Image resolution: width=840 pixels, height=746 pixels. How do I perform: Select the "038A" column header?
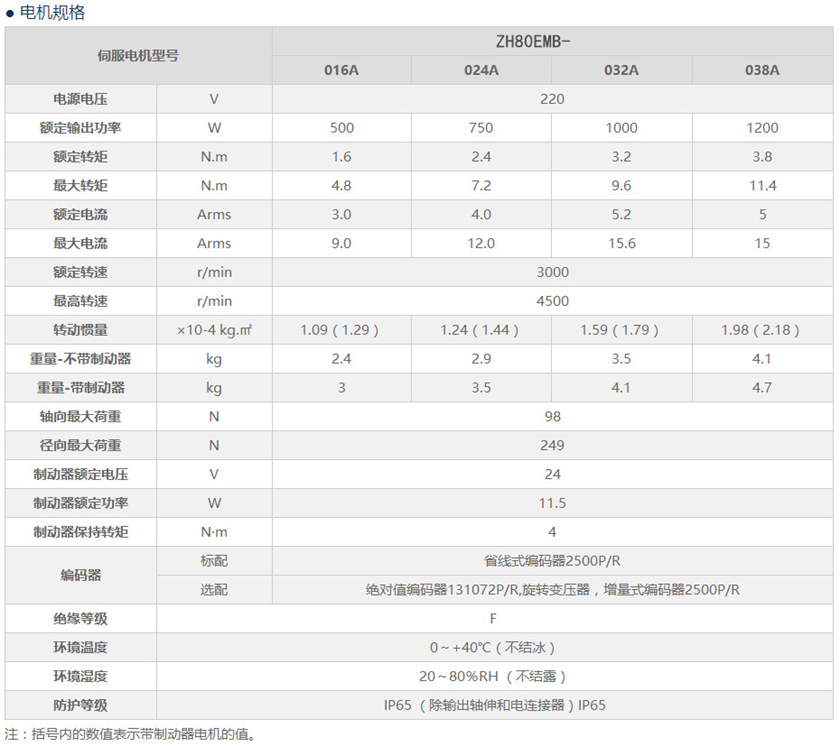click(x=761, y=70)
